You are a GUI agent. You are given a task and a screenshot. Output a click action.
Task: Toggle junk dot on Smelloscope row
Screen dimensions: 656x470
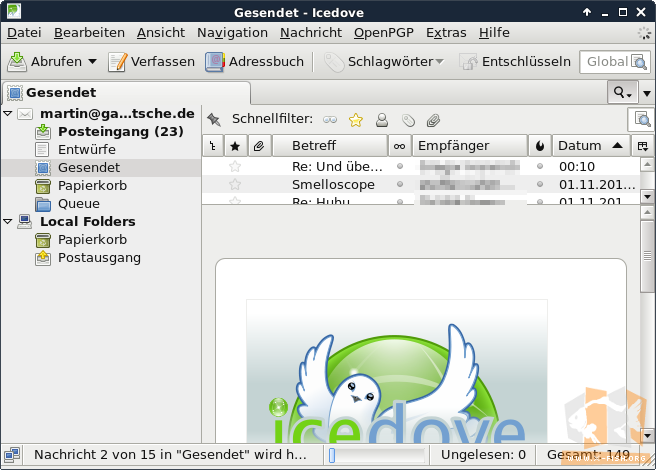(x=540, y=184)
